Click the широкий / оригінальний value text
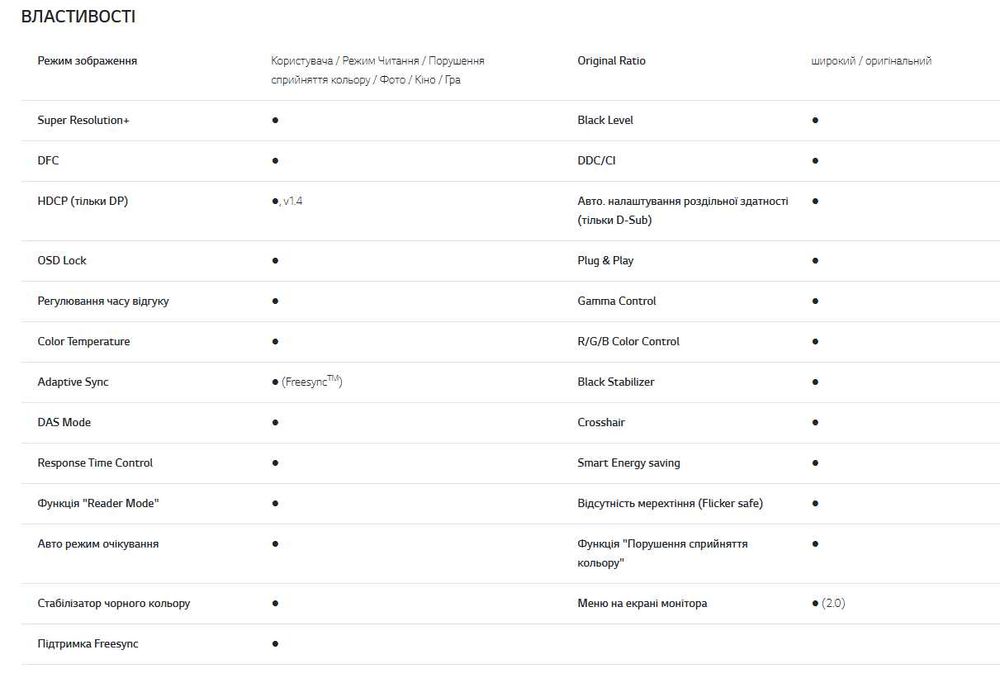Image resolution: width=1000 pixels, height=674 pixels. pos(871,61)
